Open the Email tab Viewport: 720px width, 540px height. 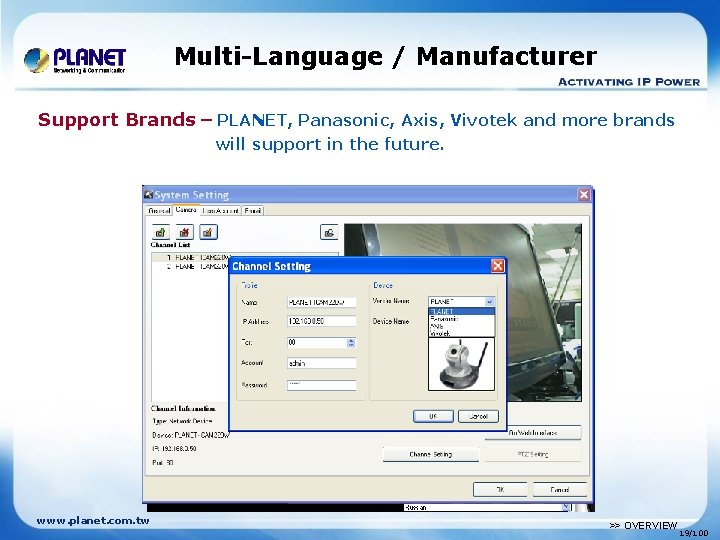tap(253, 211)
